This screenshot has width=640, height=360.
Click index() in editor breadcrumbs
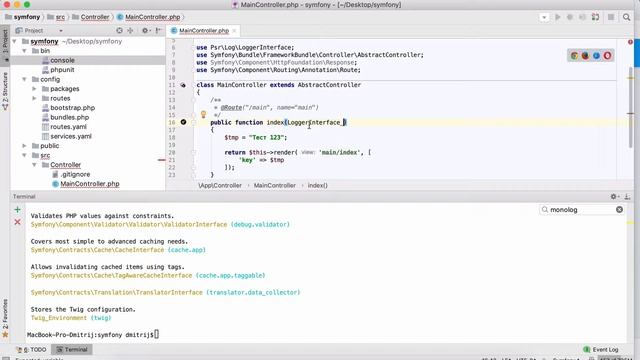318,185
